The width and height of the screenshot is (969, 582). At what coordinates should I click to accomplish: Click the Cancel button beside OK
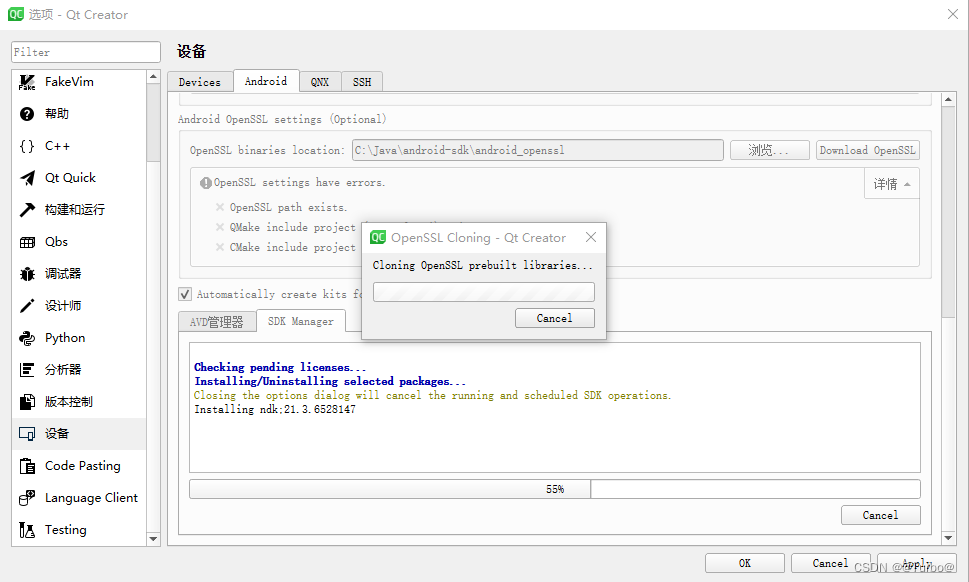click(x=831, y=563)
